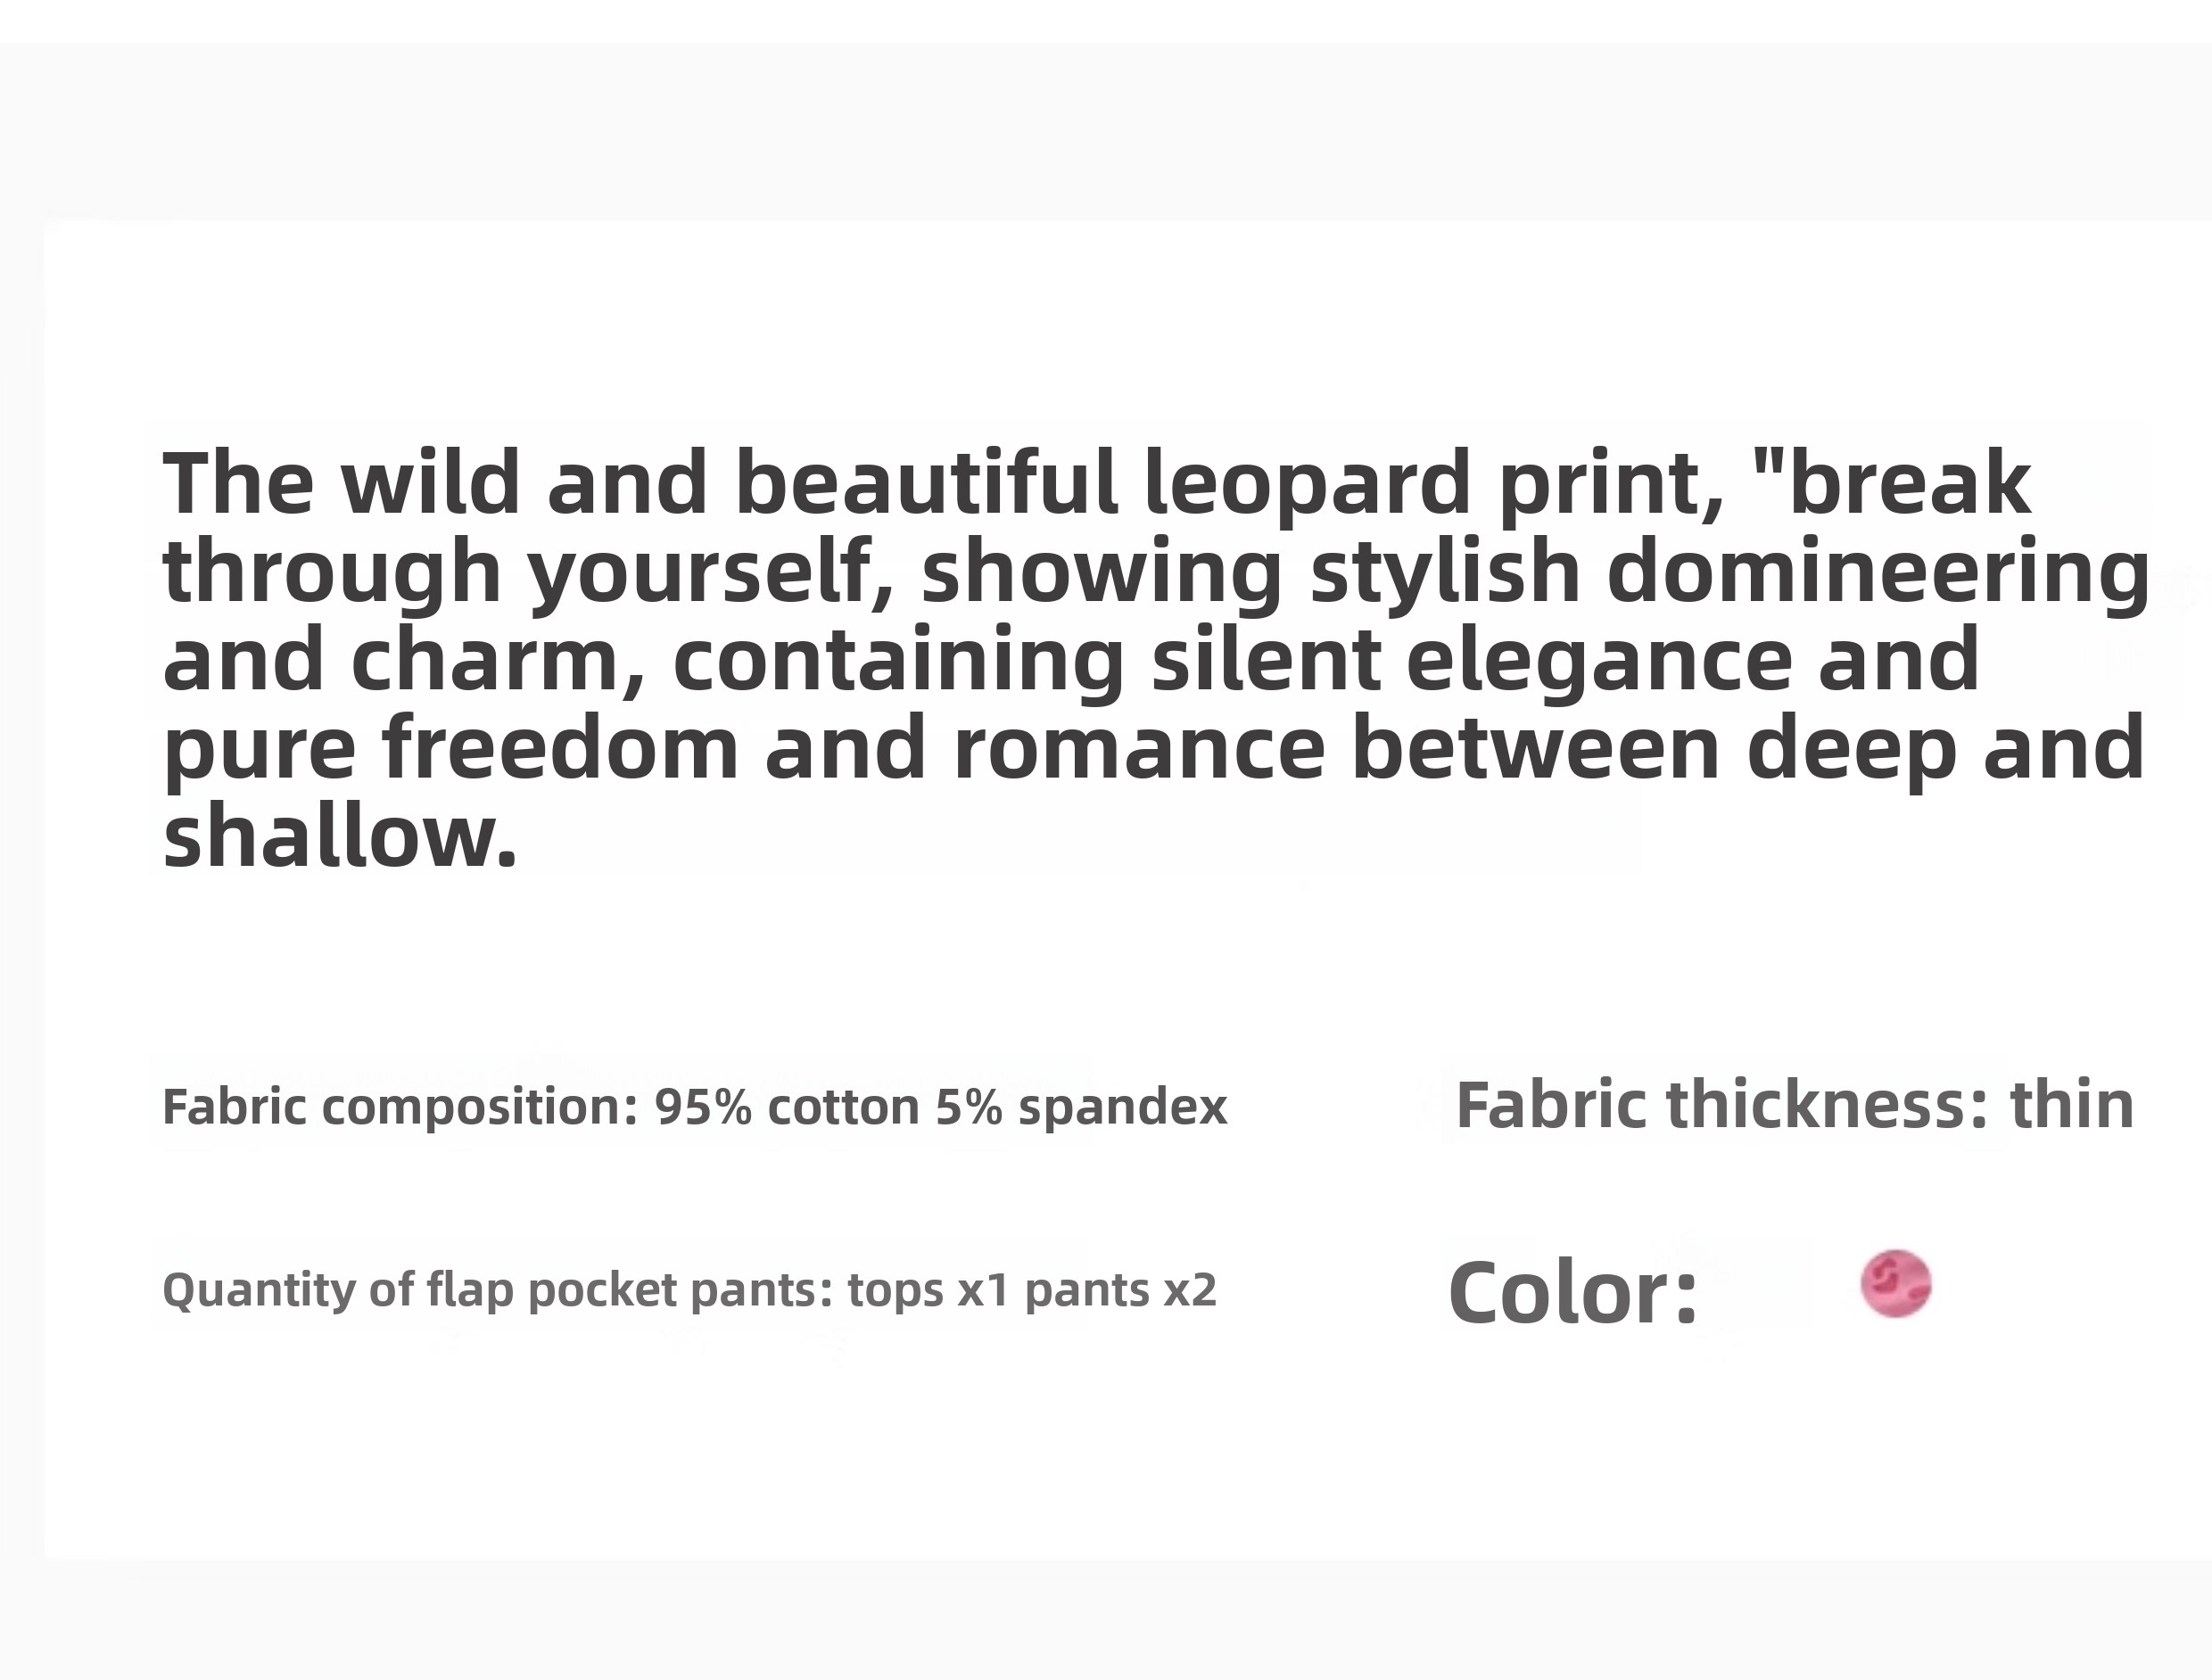Click the "5% spandex" text
Screen dimensions: 2212x1680
coord(1081,1107)
